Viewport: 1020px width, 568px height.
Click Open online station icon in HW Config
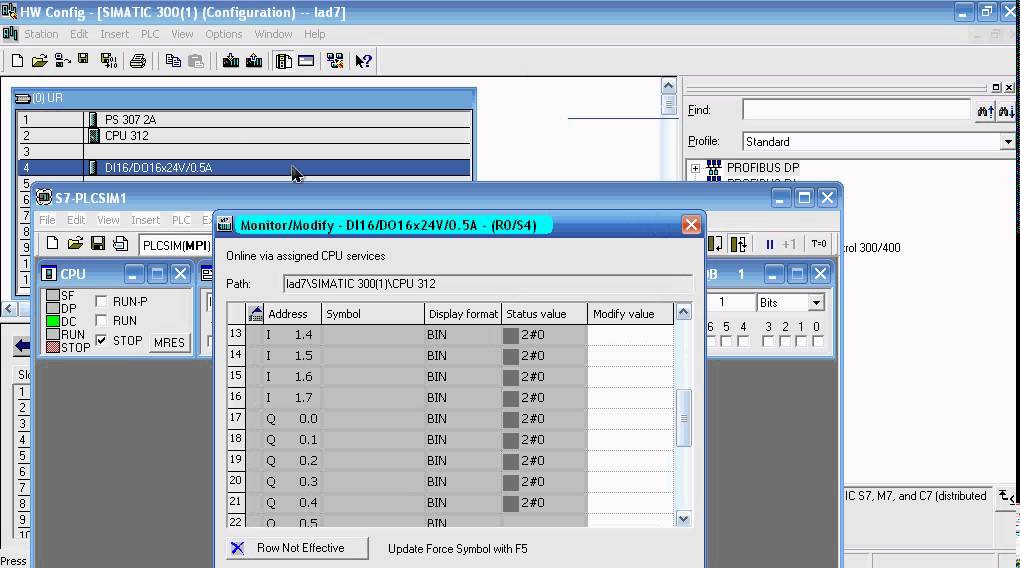coord(62,61)
